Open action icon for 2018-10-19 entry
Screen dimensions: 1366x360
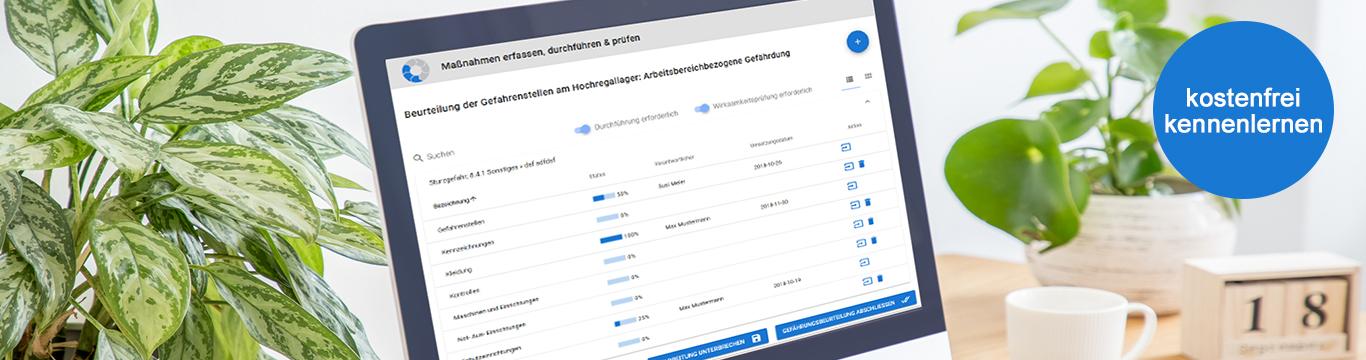(x=867, y=281)
